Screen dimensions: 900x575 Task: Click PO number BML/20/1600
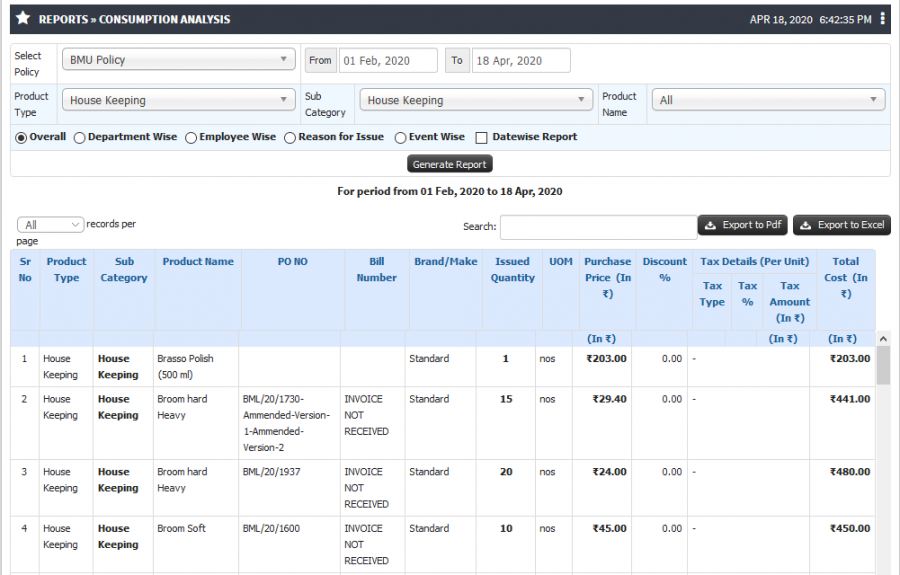(271, 529)
